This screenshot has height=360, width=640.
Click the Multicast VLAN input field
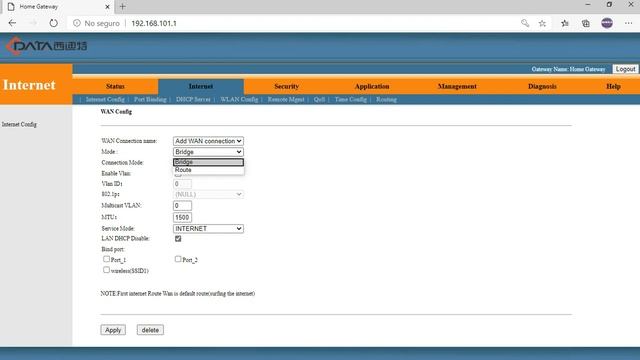click(182, 206)
